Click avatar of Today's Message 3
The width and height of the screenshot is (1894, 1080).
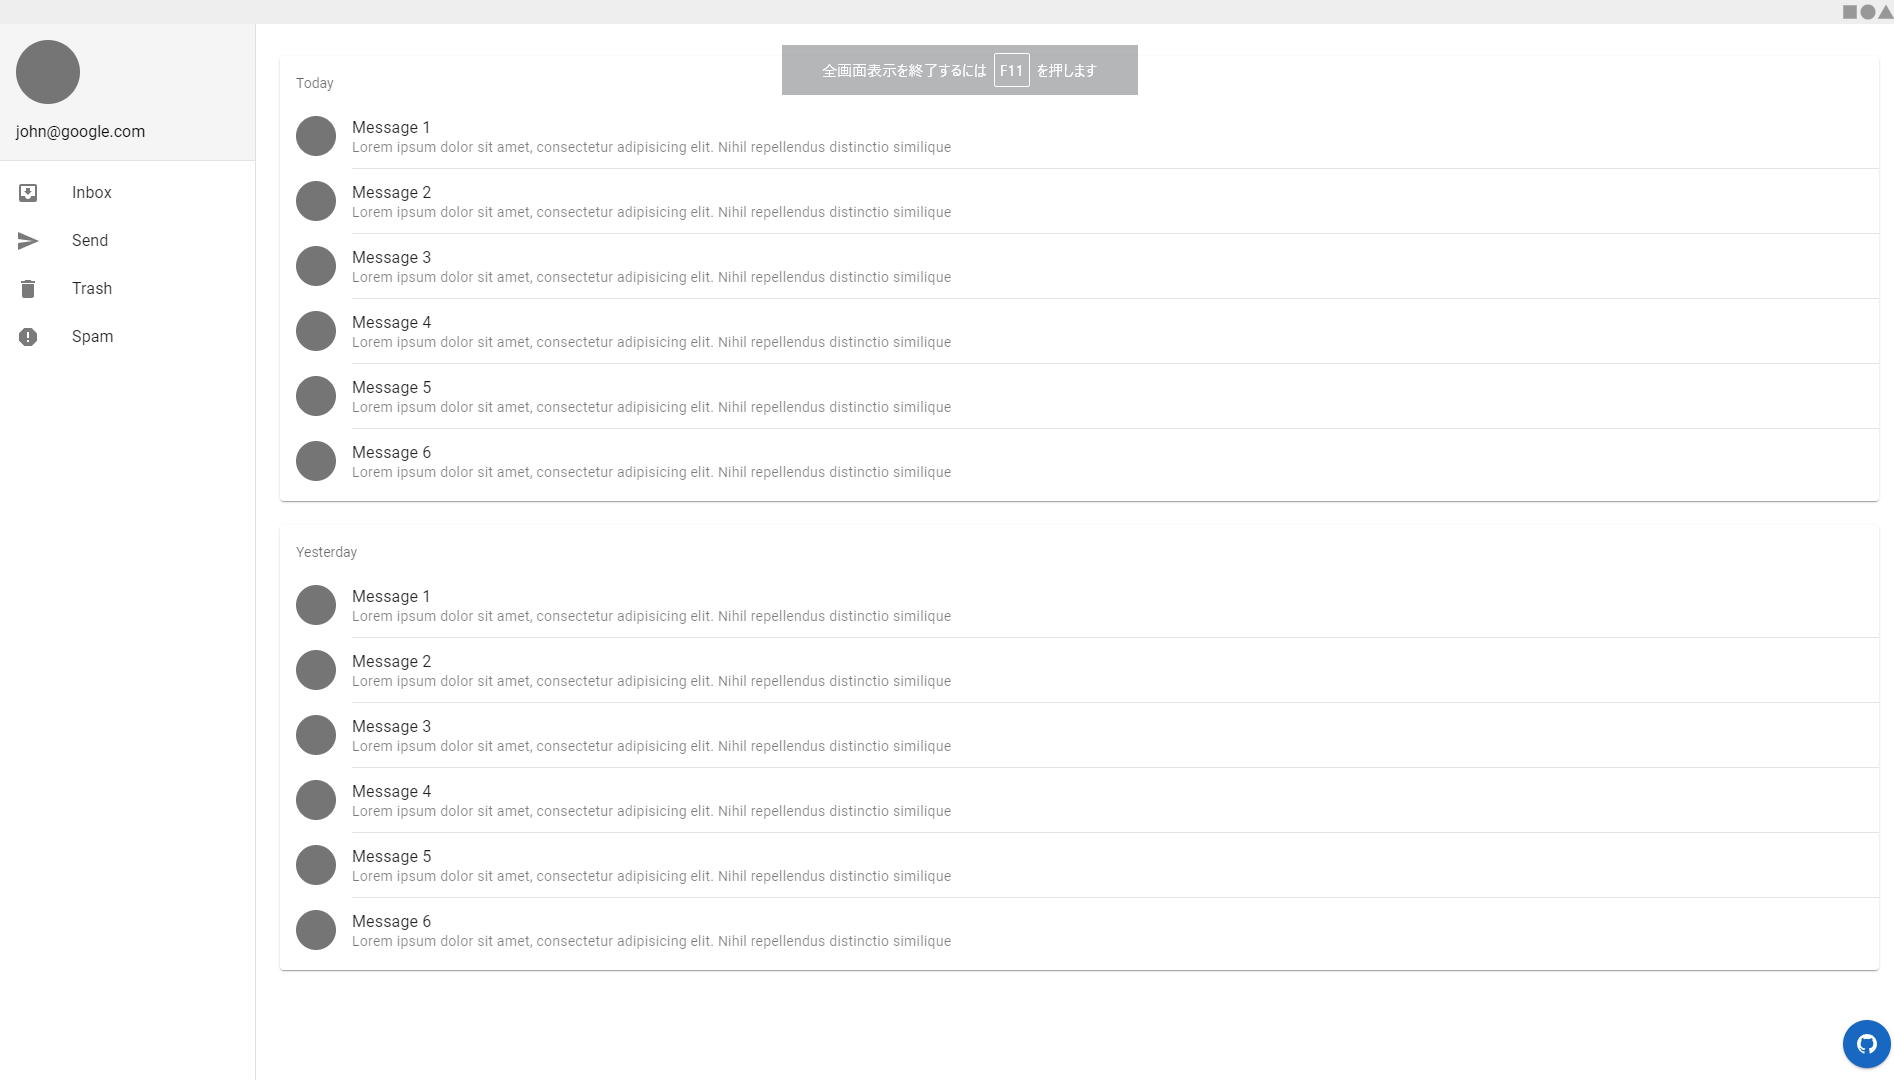[x=316, y=266]
